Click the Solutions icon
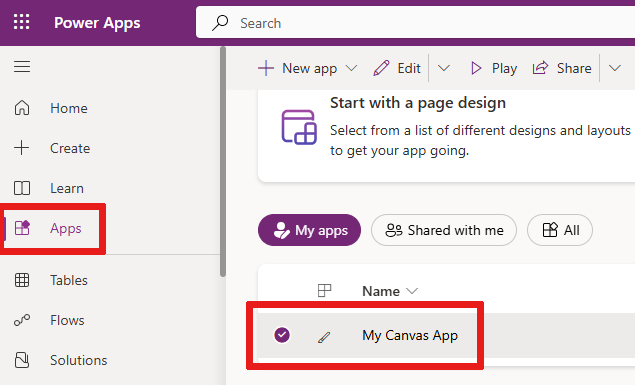 pyautogui.click(x=22, y=360)
